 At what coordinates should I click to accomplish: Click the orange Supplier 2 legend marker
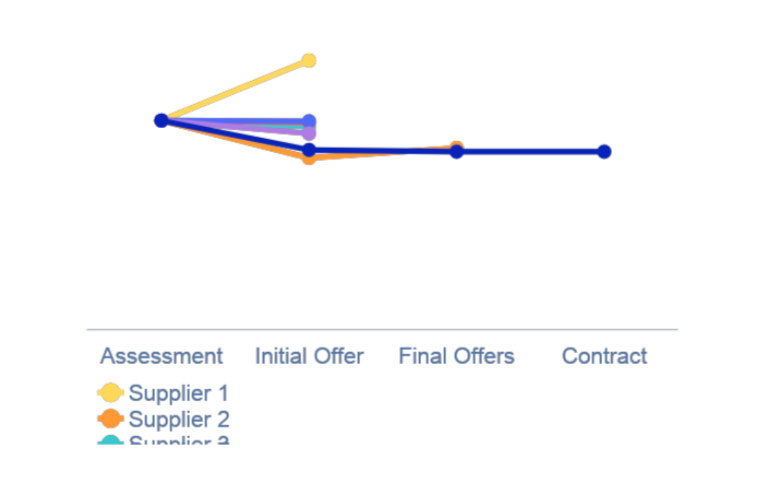[x=110, y=419]
